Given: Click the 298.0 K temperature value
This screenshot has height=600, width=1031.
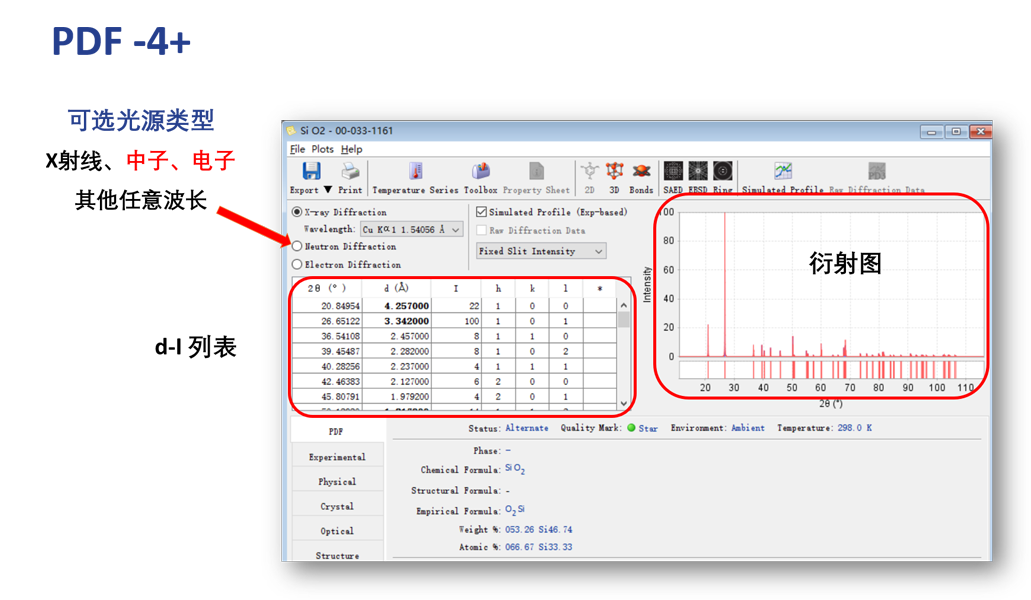Looking at the screenshot, I should click(x=855, y=428).
